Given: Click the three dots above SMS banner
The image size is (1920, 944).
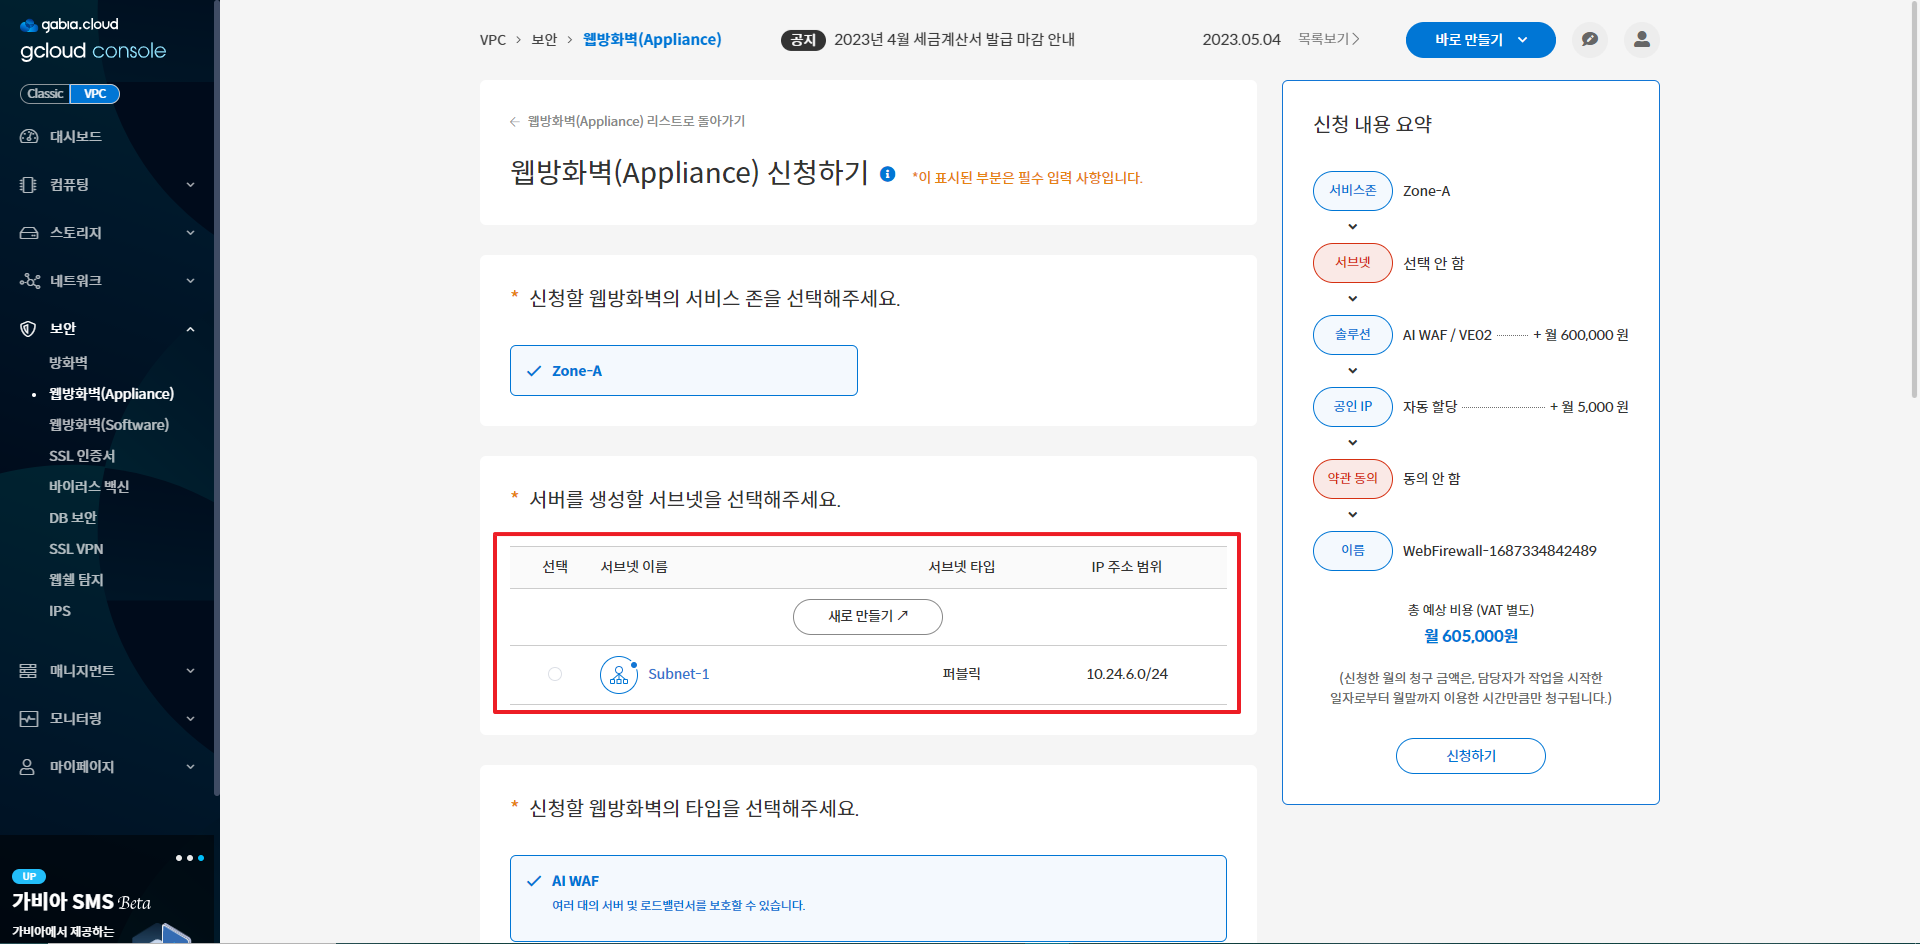Looking at the screenshot, I should click(190, 858).
